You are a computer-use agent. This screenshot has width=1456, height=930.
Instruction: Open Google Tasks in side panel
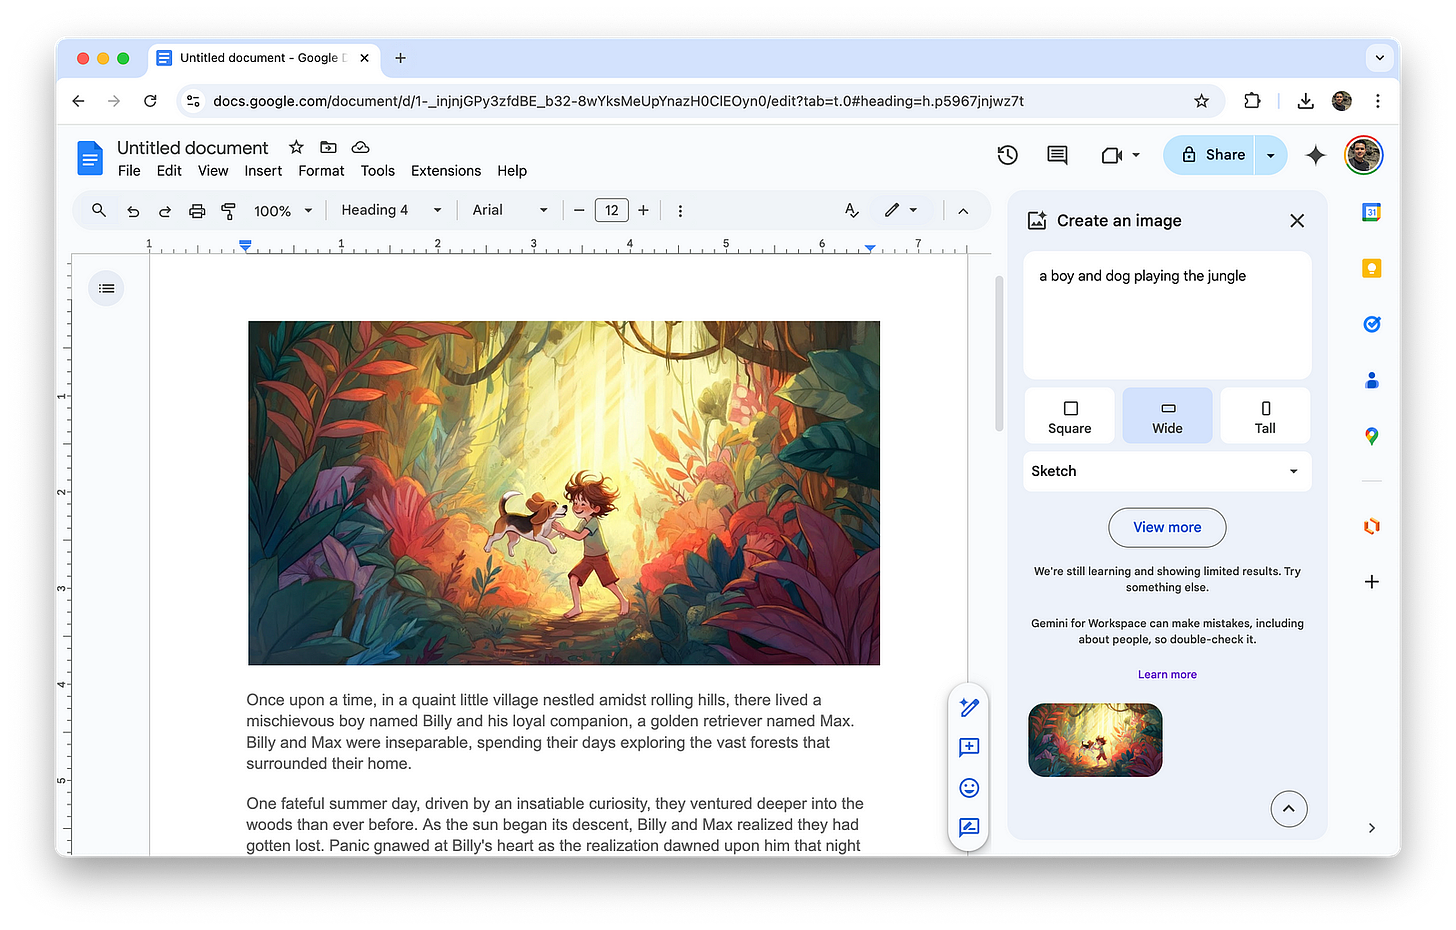coord(1372,324)
